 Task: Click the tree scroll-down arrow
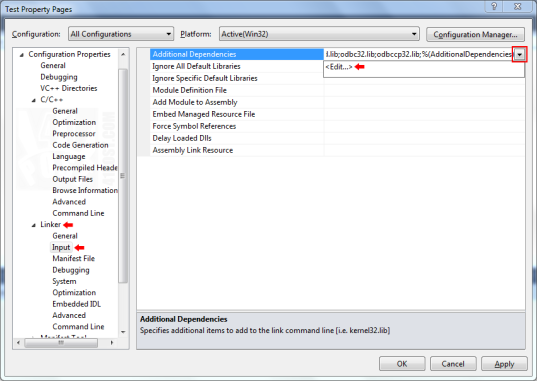(123, 332)
